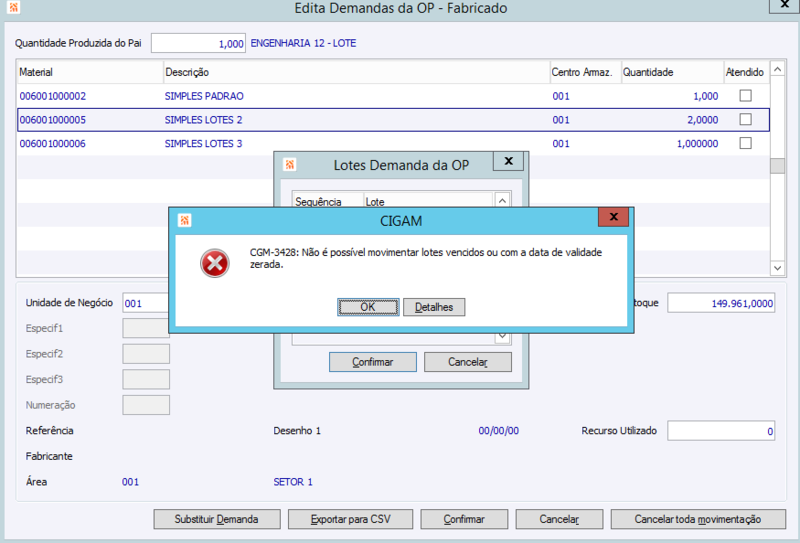The image size is (800, 543).
Task: Click the Atendido column header
Action: [744, 72]
